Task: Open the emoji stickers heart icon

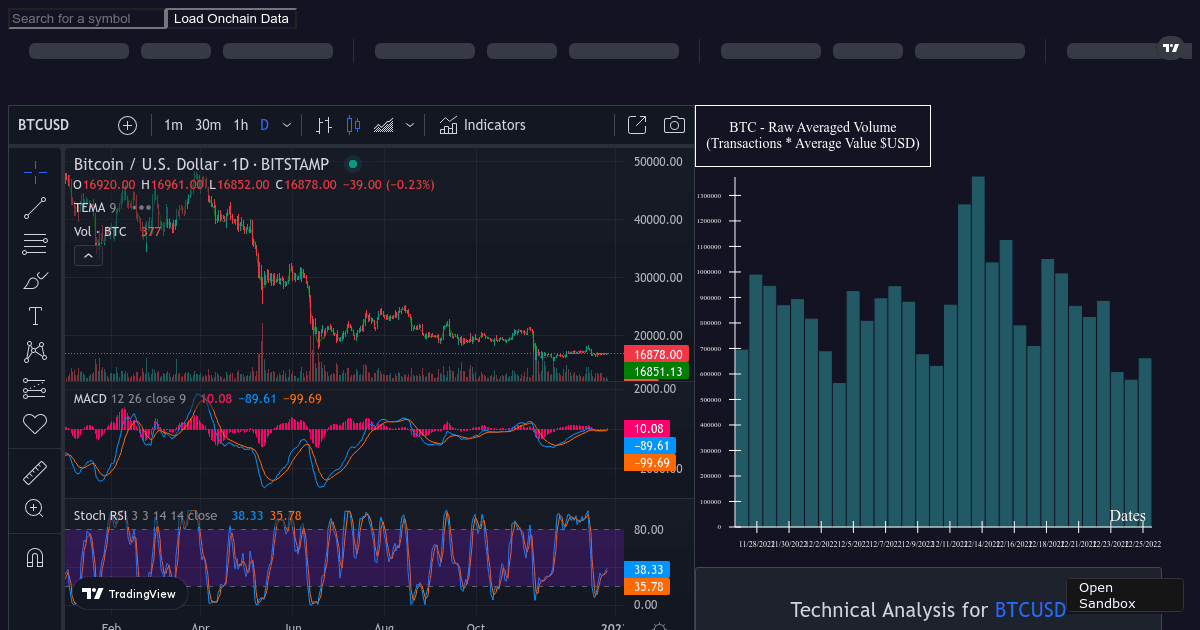Action: click(x=35, y=424)
